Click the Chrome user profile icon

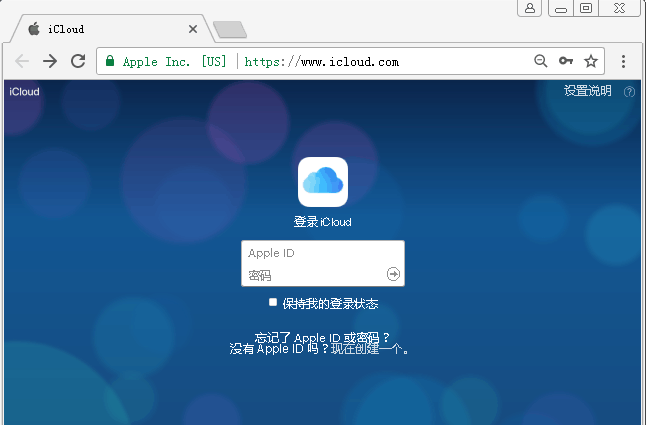click(x=530, y=8)
